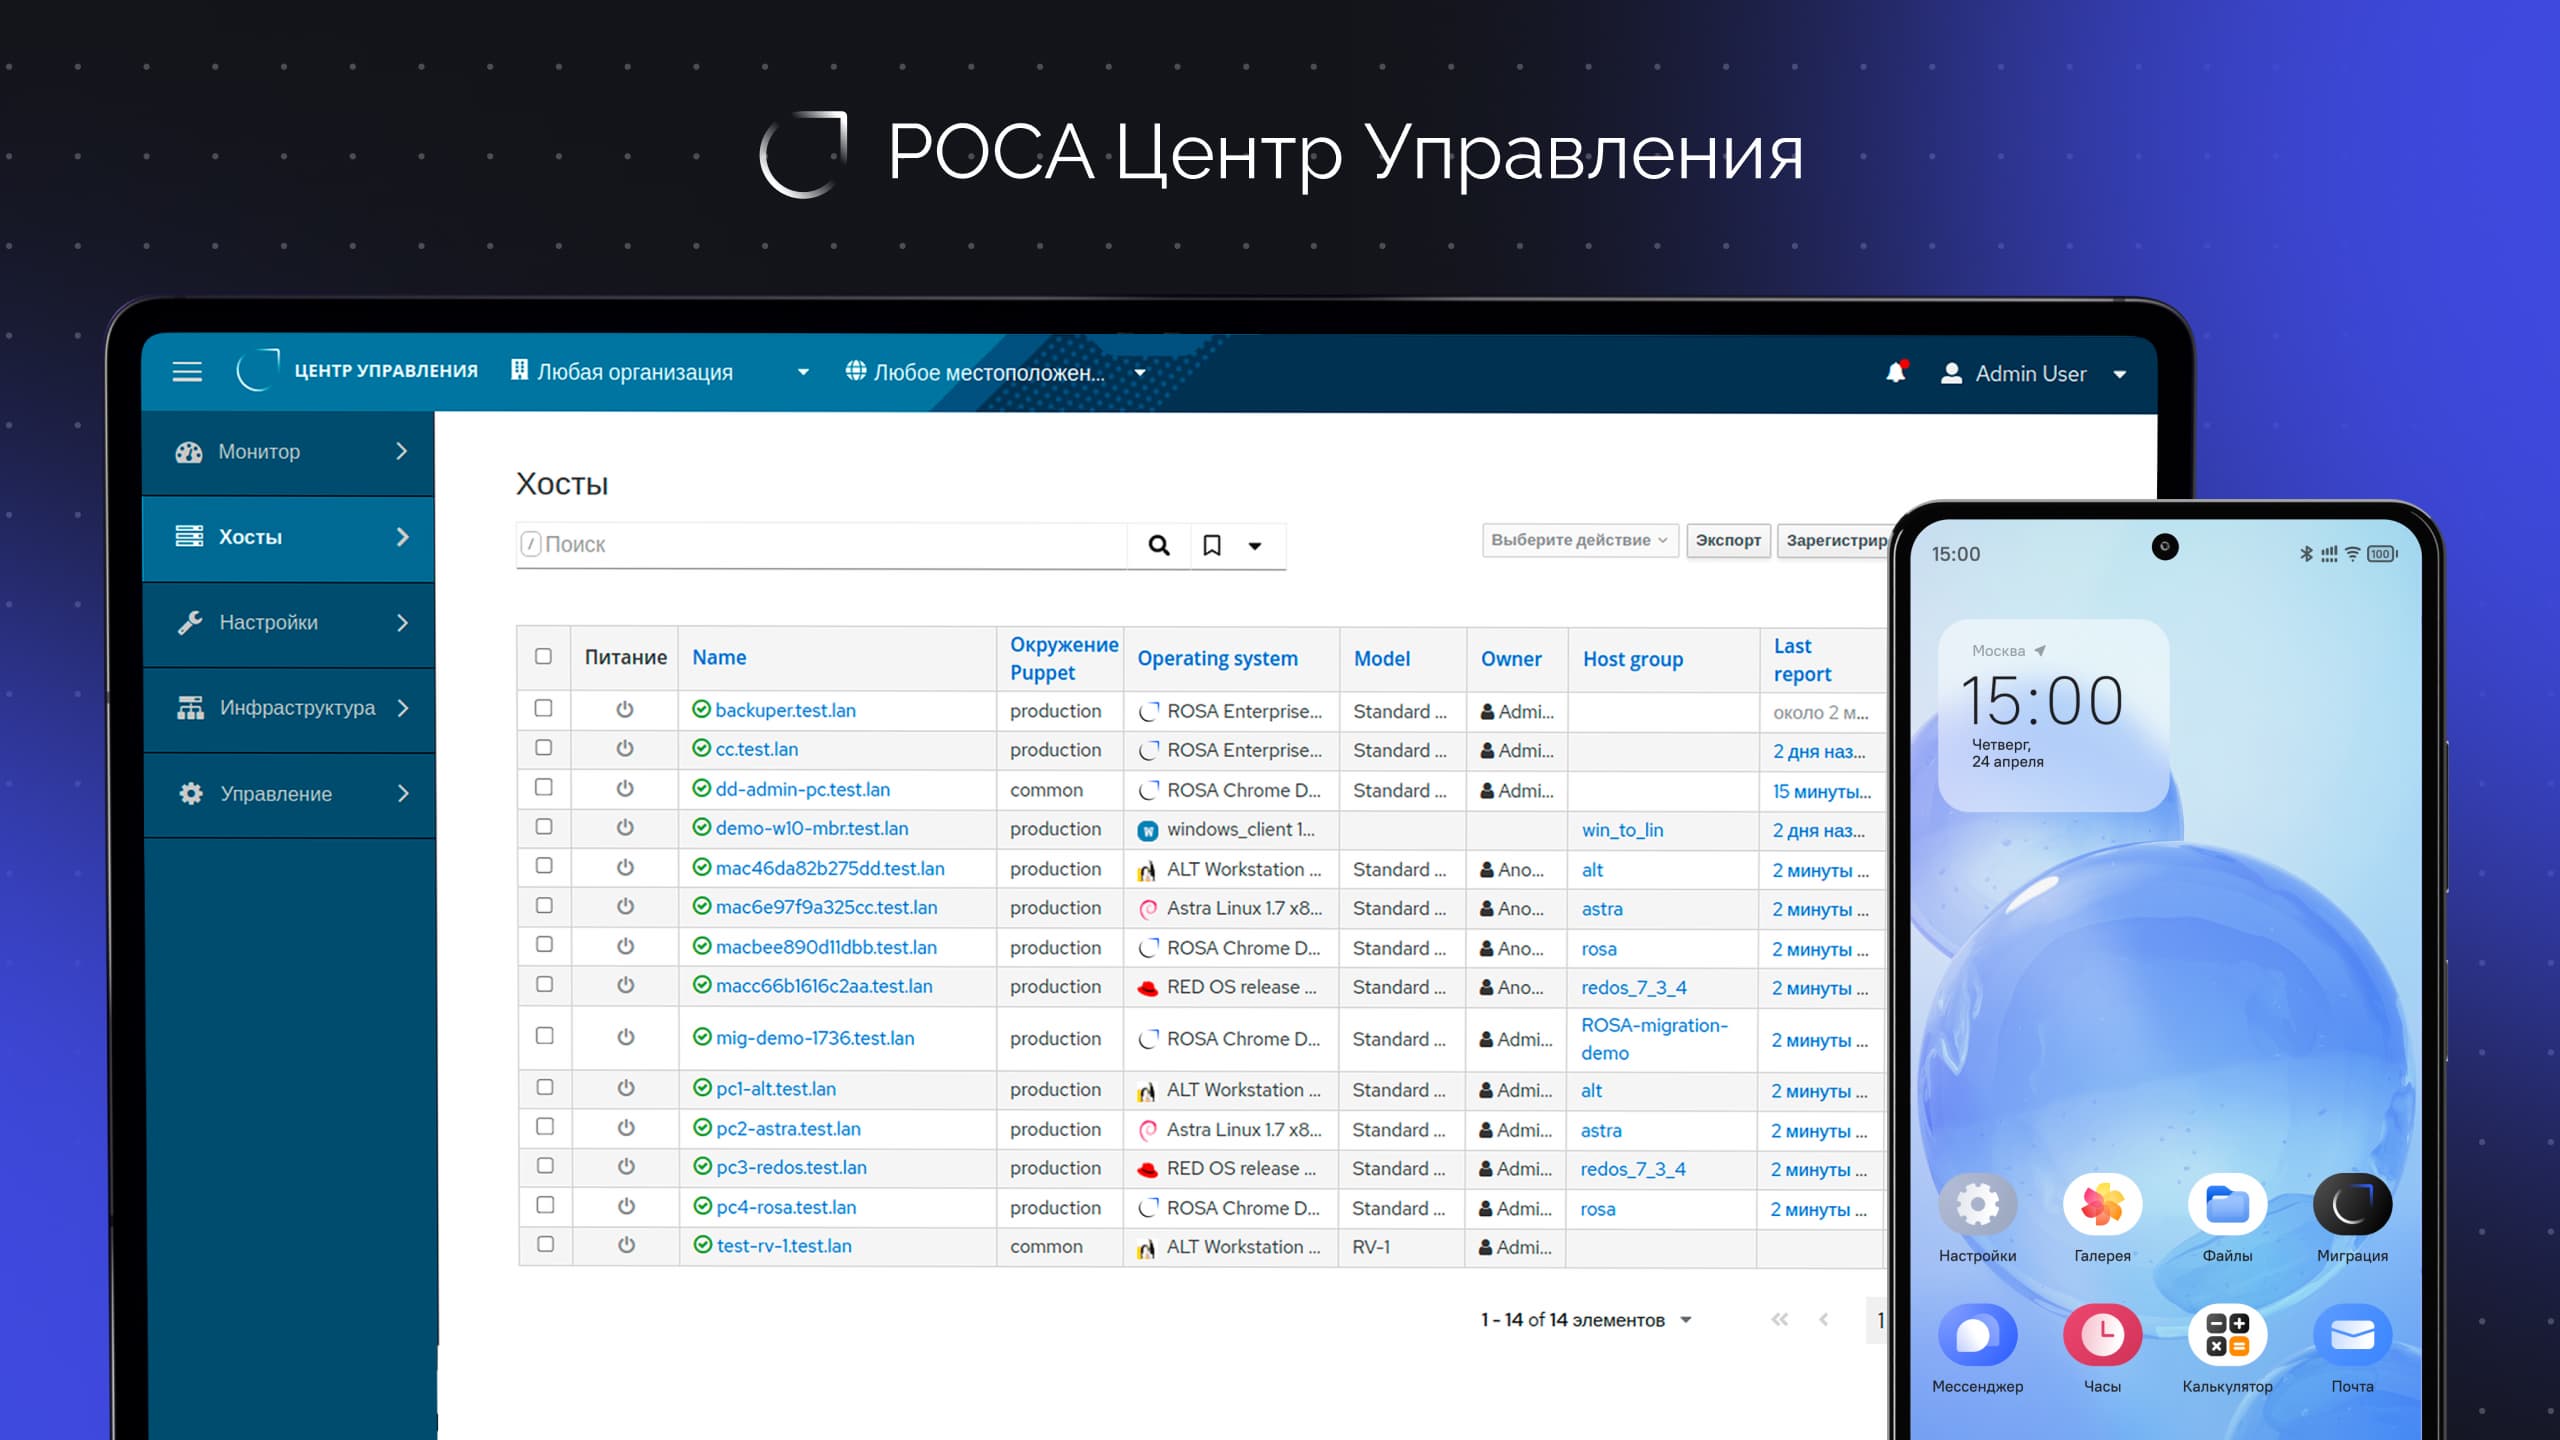Open the phone Gallery app
The width and height of the screenshot is (2560, 1440).
pos(2102,1205)
